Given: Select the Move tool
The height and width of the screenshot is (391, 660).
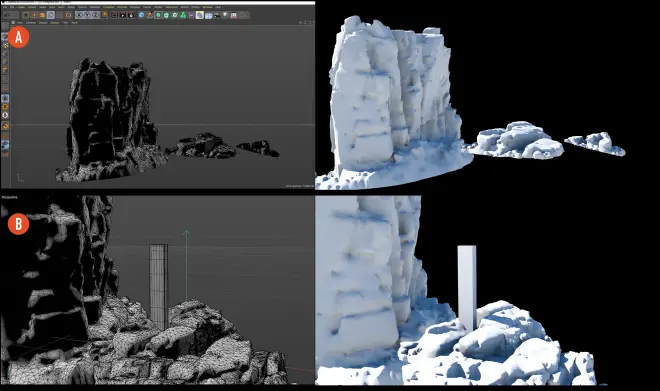Looking at the screenshot, I should (34, 15).
